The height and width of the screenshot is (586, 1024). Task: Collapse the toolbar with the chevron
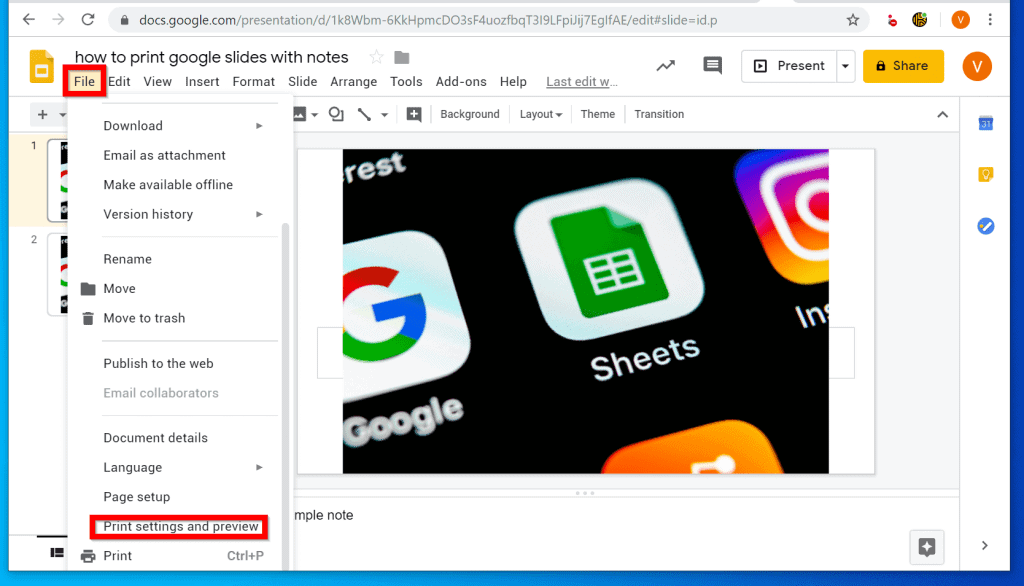(x=942, y=114)
